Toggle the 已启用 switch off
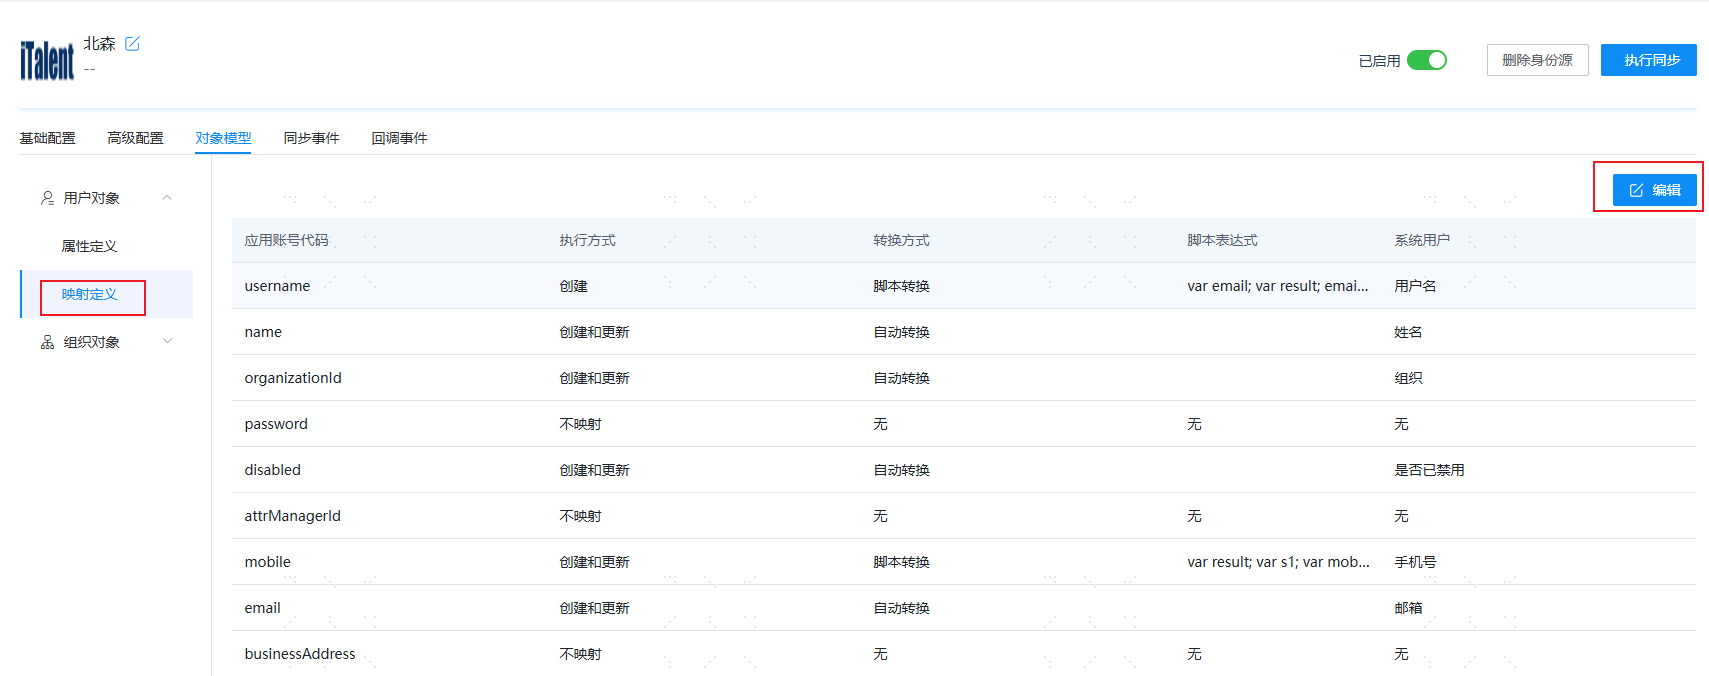The image size is (1709, 676). coord(1427,60)
